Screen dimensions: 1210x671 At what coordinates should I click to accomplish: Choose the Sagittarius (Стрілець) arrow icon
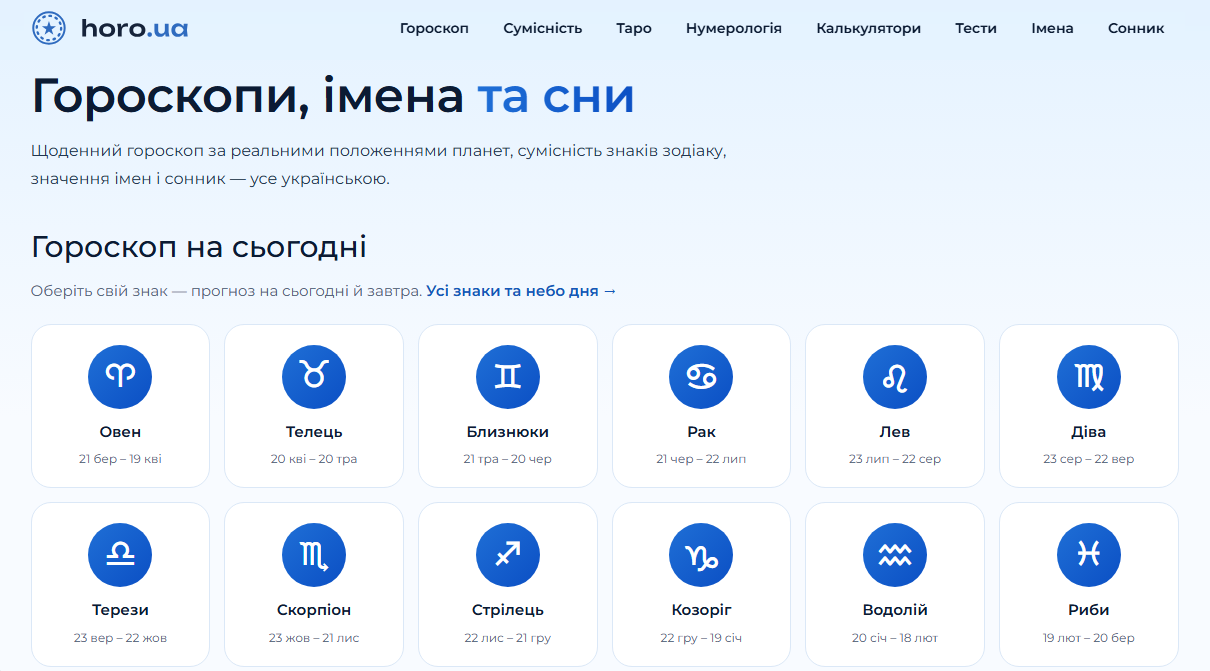[x=508, y=555]
